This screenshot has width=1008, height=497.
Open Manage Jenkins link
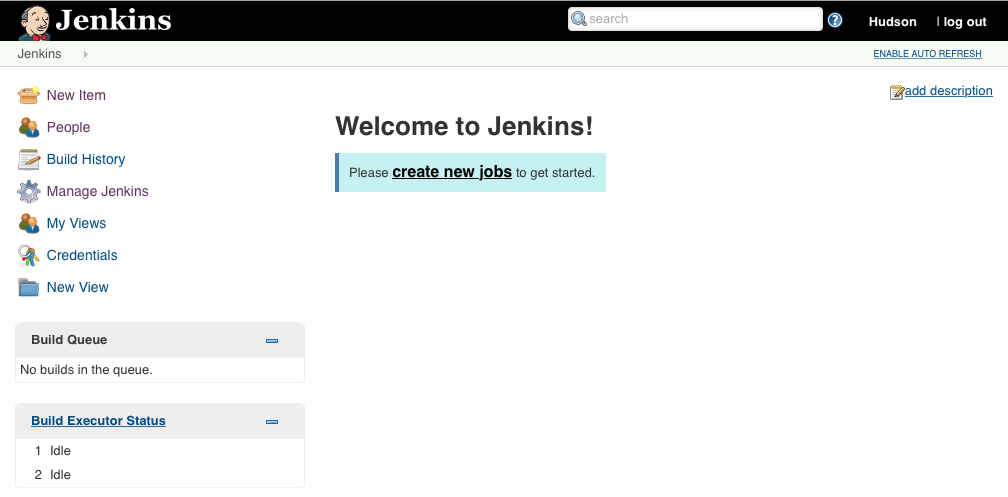coord(97,192)
